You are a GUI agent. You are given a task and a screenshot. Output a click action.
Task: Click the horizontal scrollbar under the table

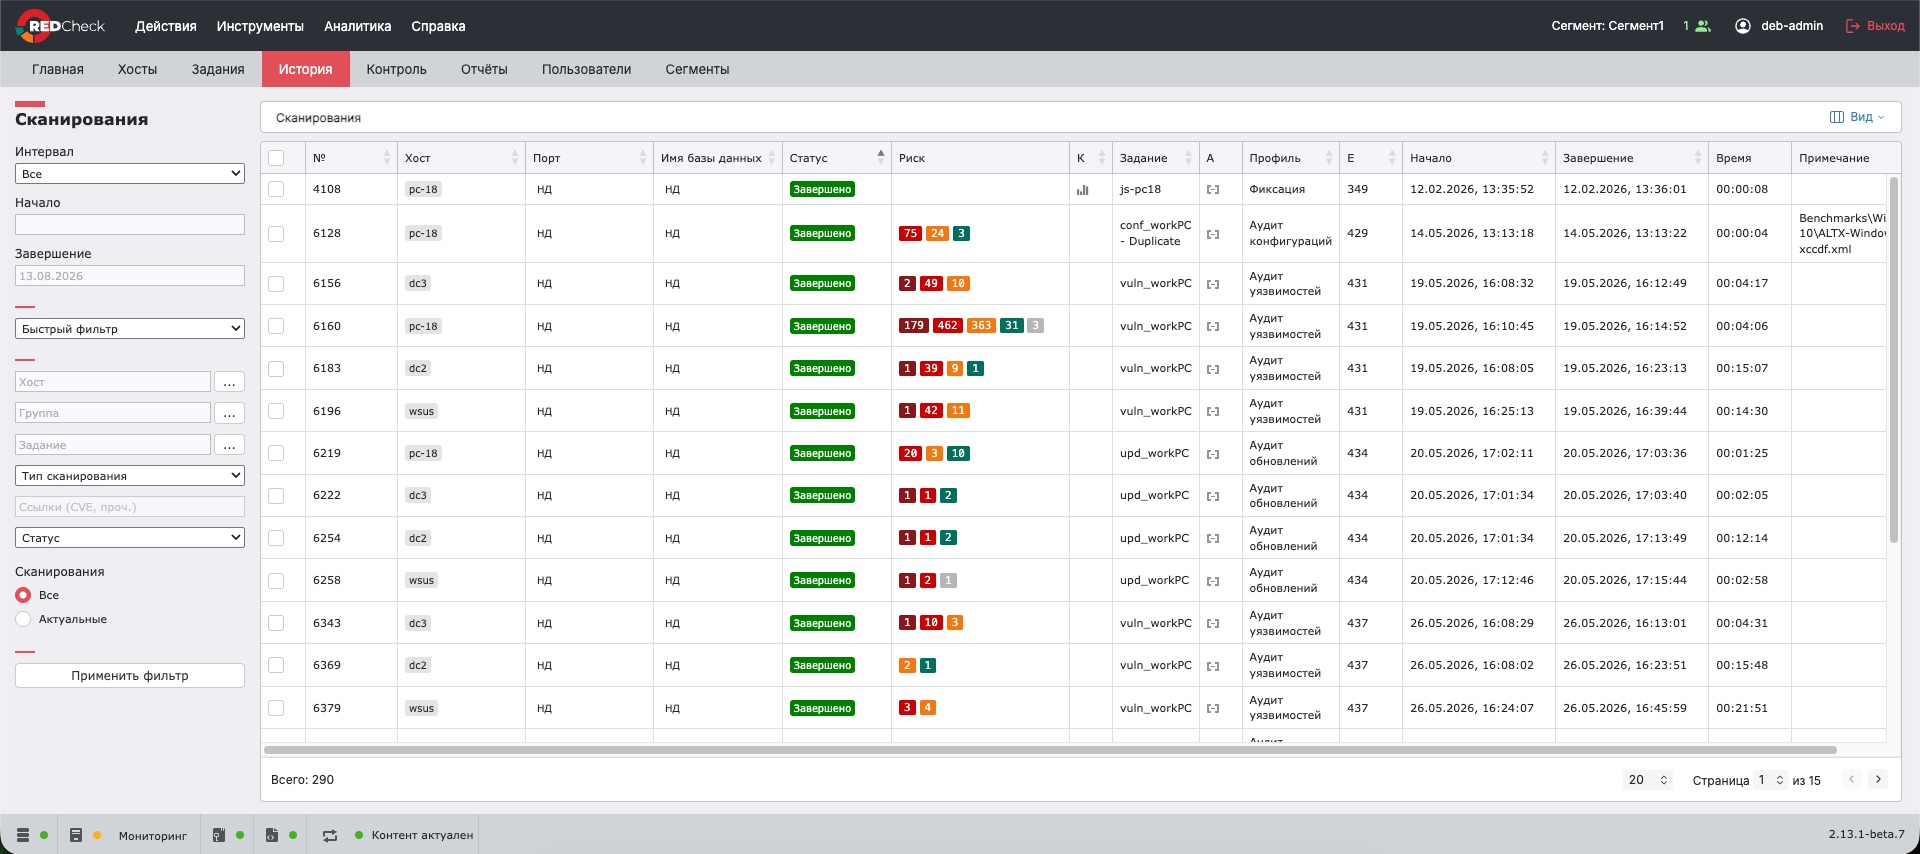(1050, 749)
